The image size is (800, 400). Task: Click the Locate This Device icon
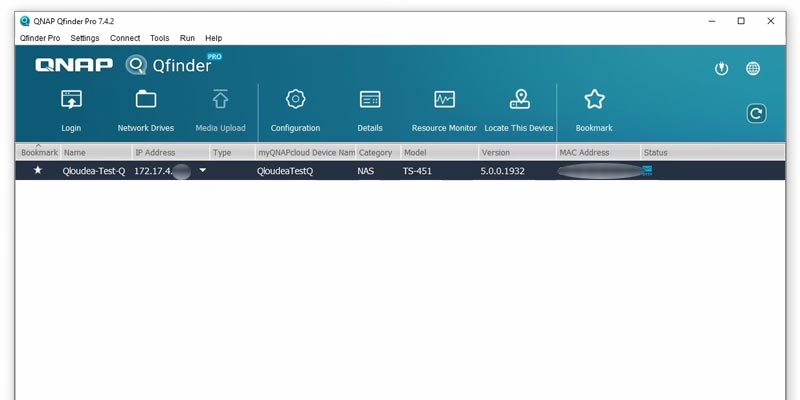tap(519, 99)
